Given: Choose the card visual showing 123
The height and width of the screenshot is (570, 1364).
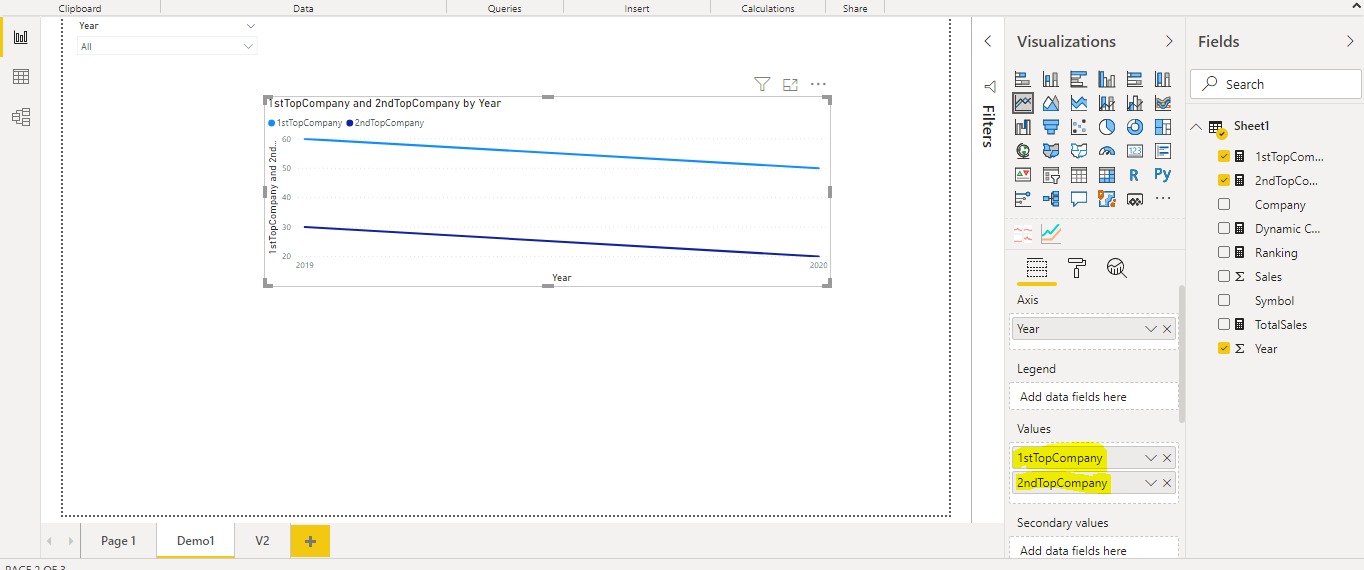Looking at the screenshot, I should pos(1135,151).
